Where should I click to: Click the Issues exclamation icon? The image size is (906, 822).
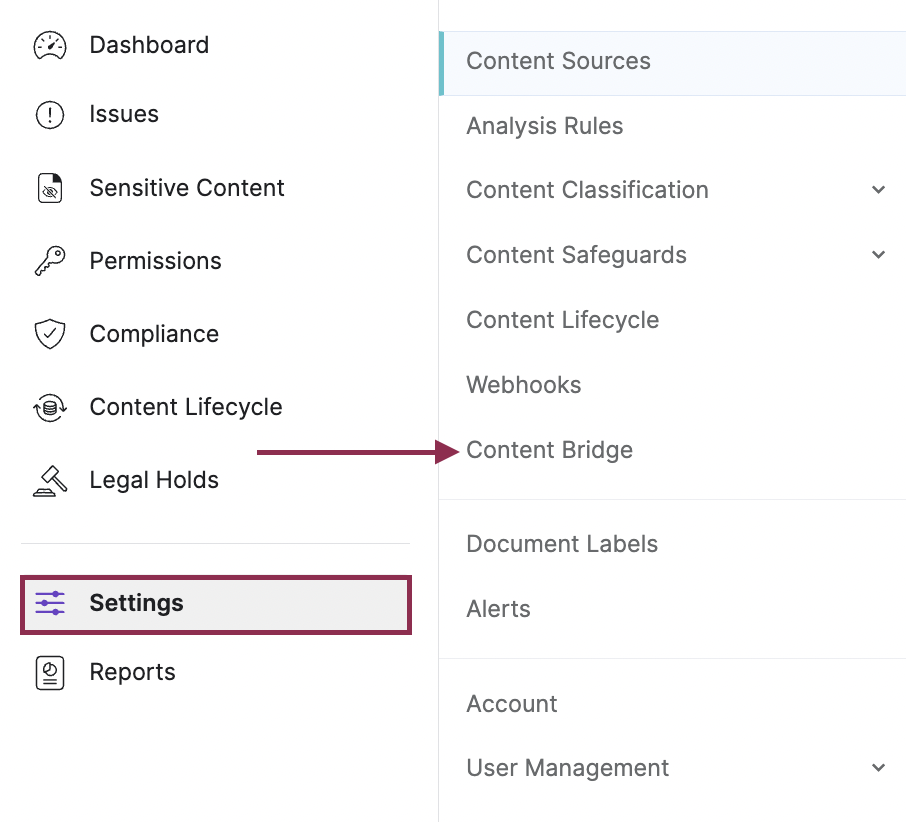[50, 115]
